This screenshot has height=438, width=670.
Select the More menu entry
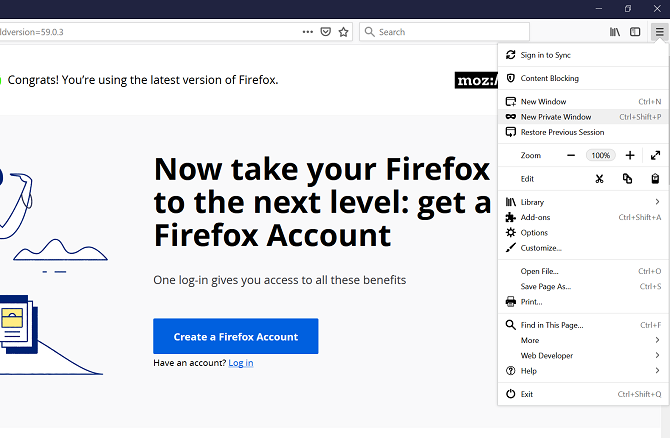coord(583,340)
